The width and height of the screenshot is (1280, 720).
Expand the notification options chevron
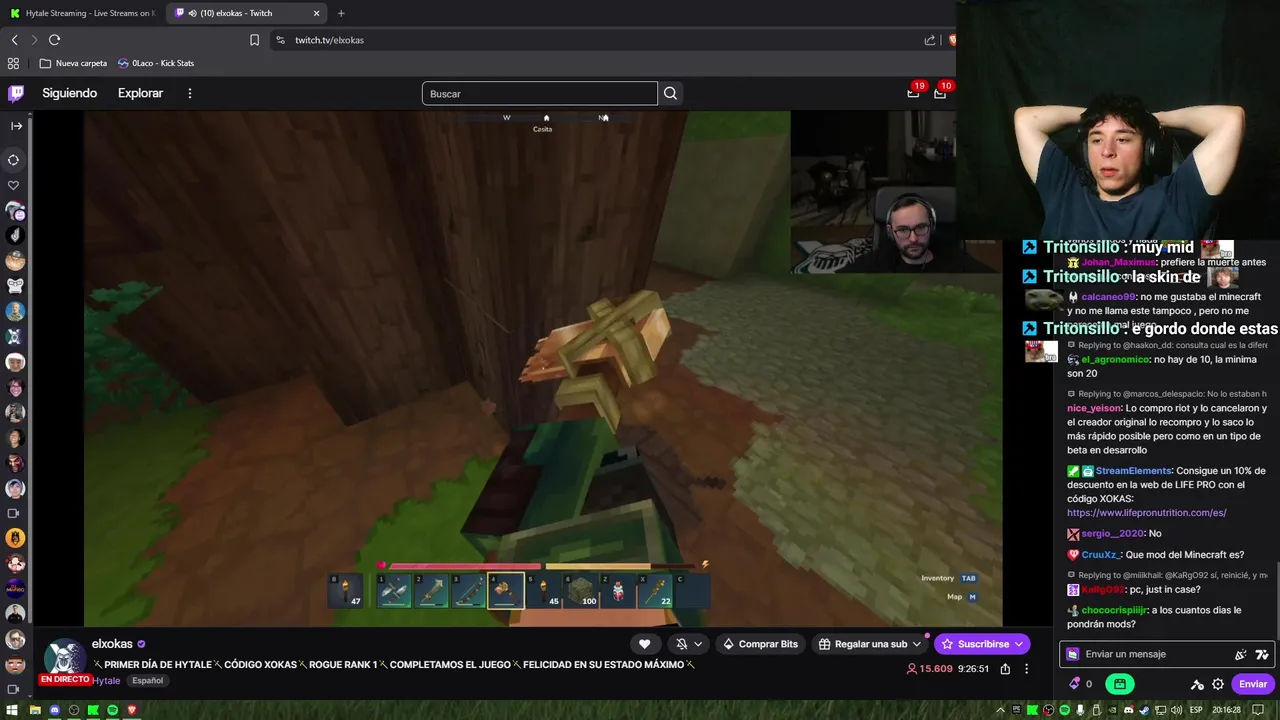click(698, 644)
